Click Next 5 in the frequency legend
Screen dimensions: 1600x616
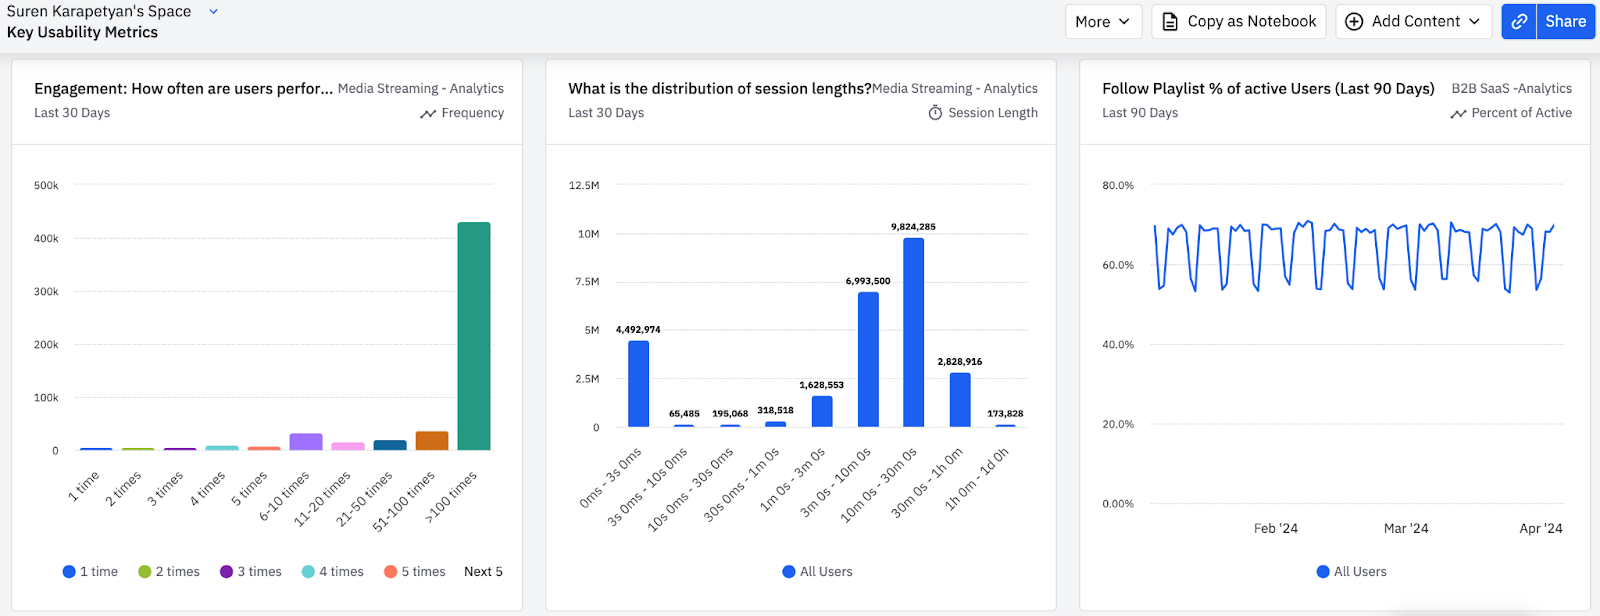tap(483, 572)
